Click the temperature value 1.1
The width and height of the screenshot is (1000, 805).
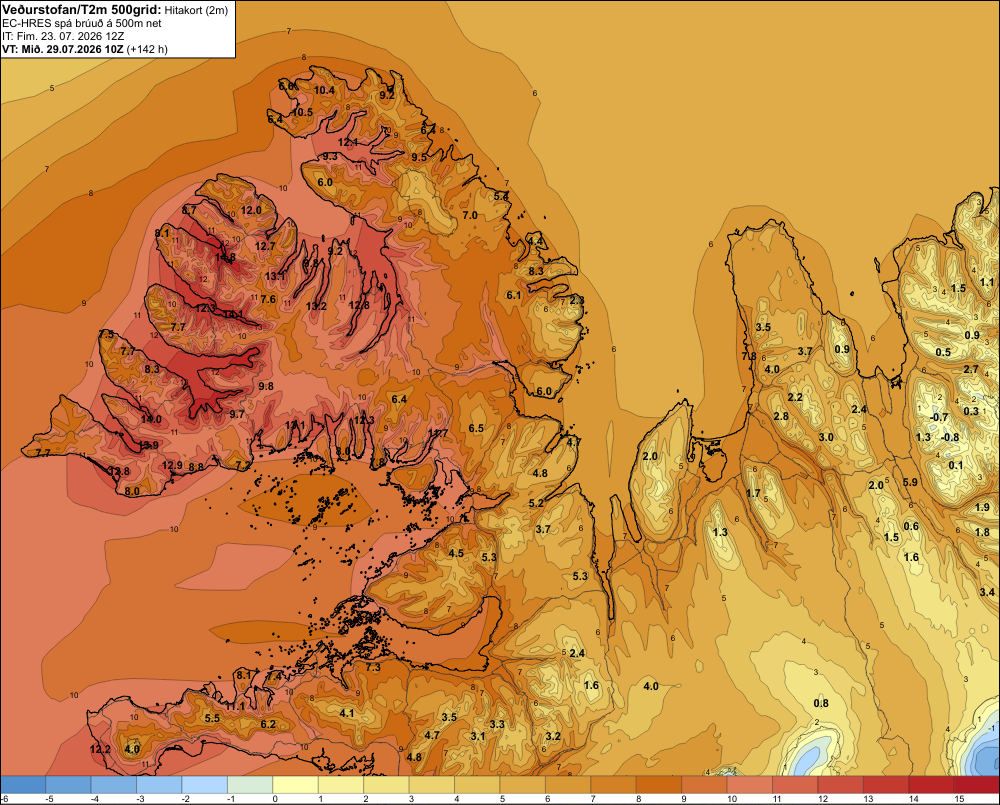(x=987, y=282)
